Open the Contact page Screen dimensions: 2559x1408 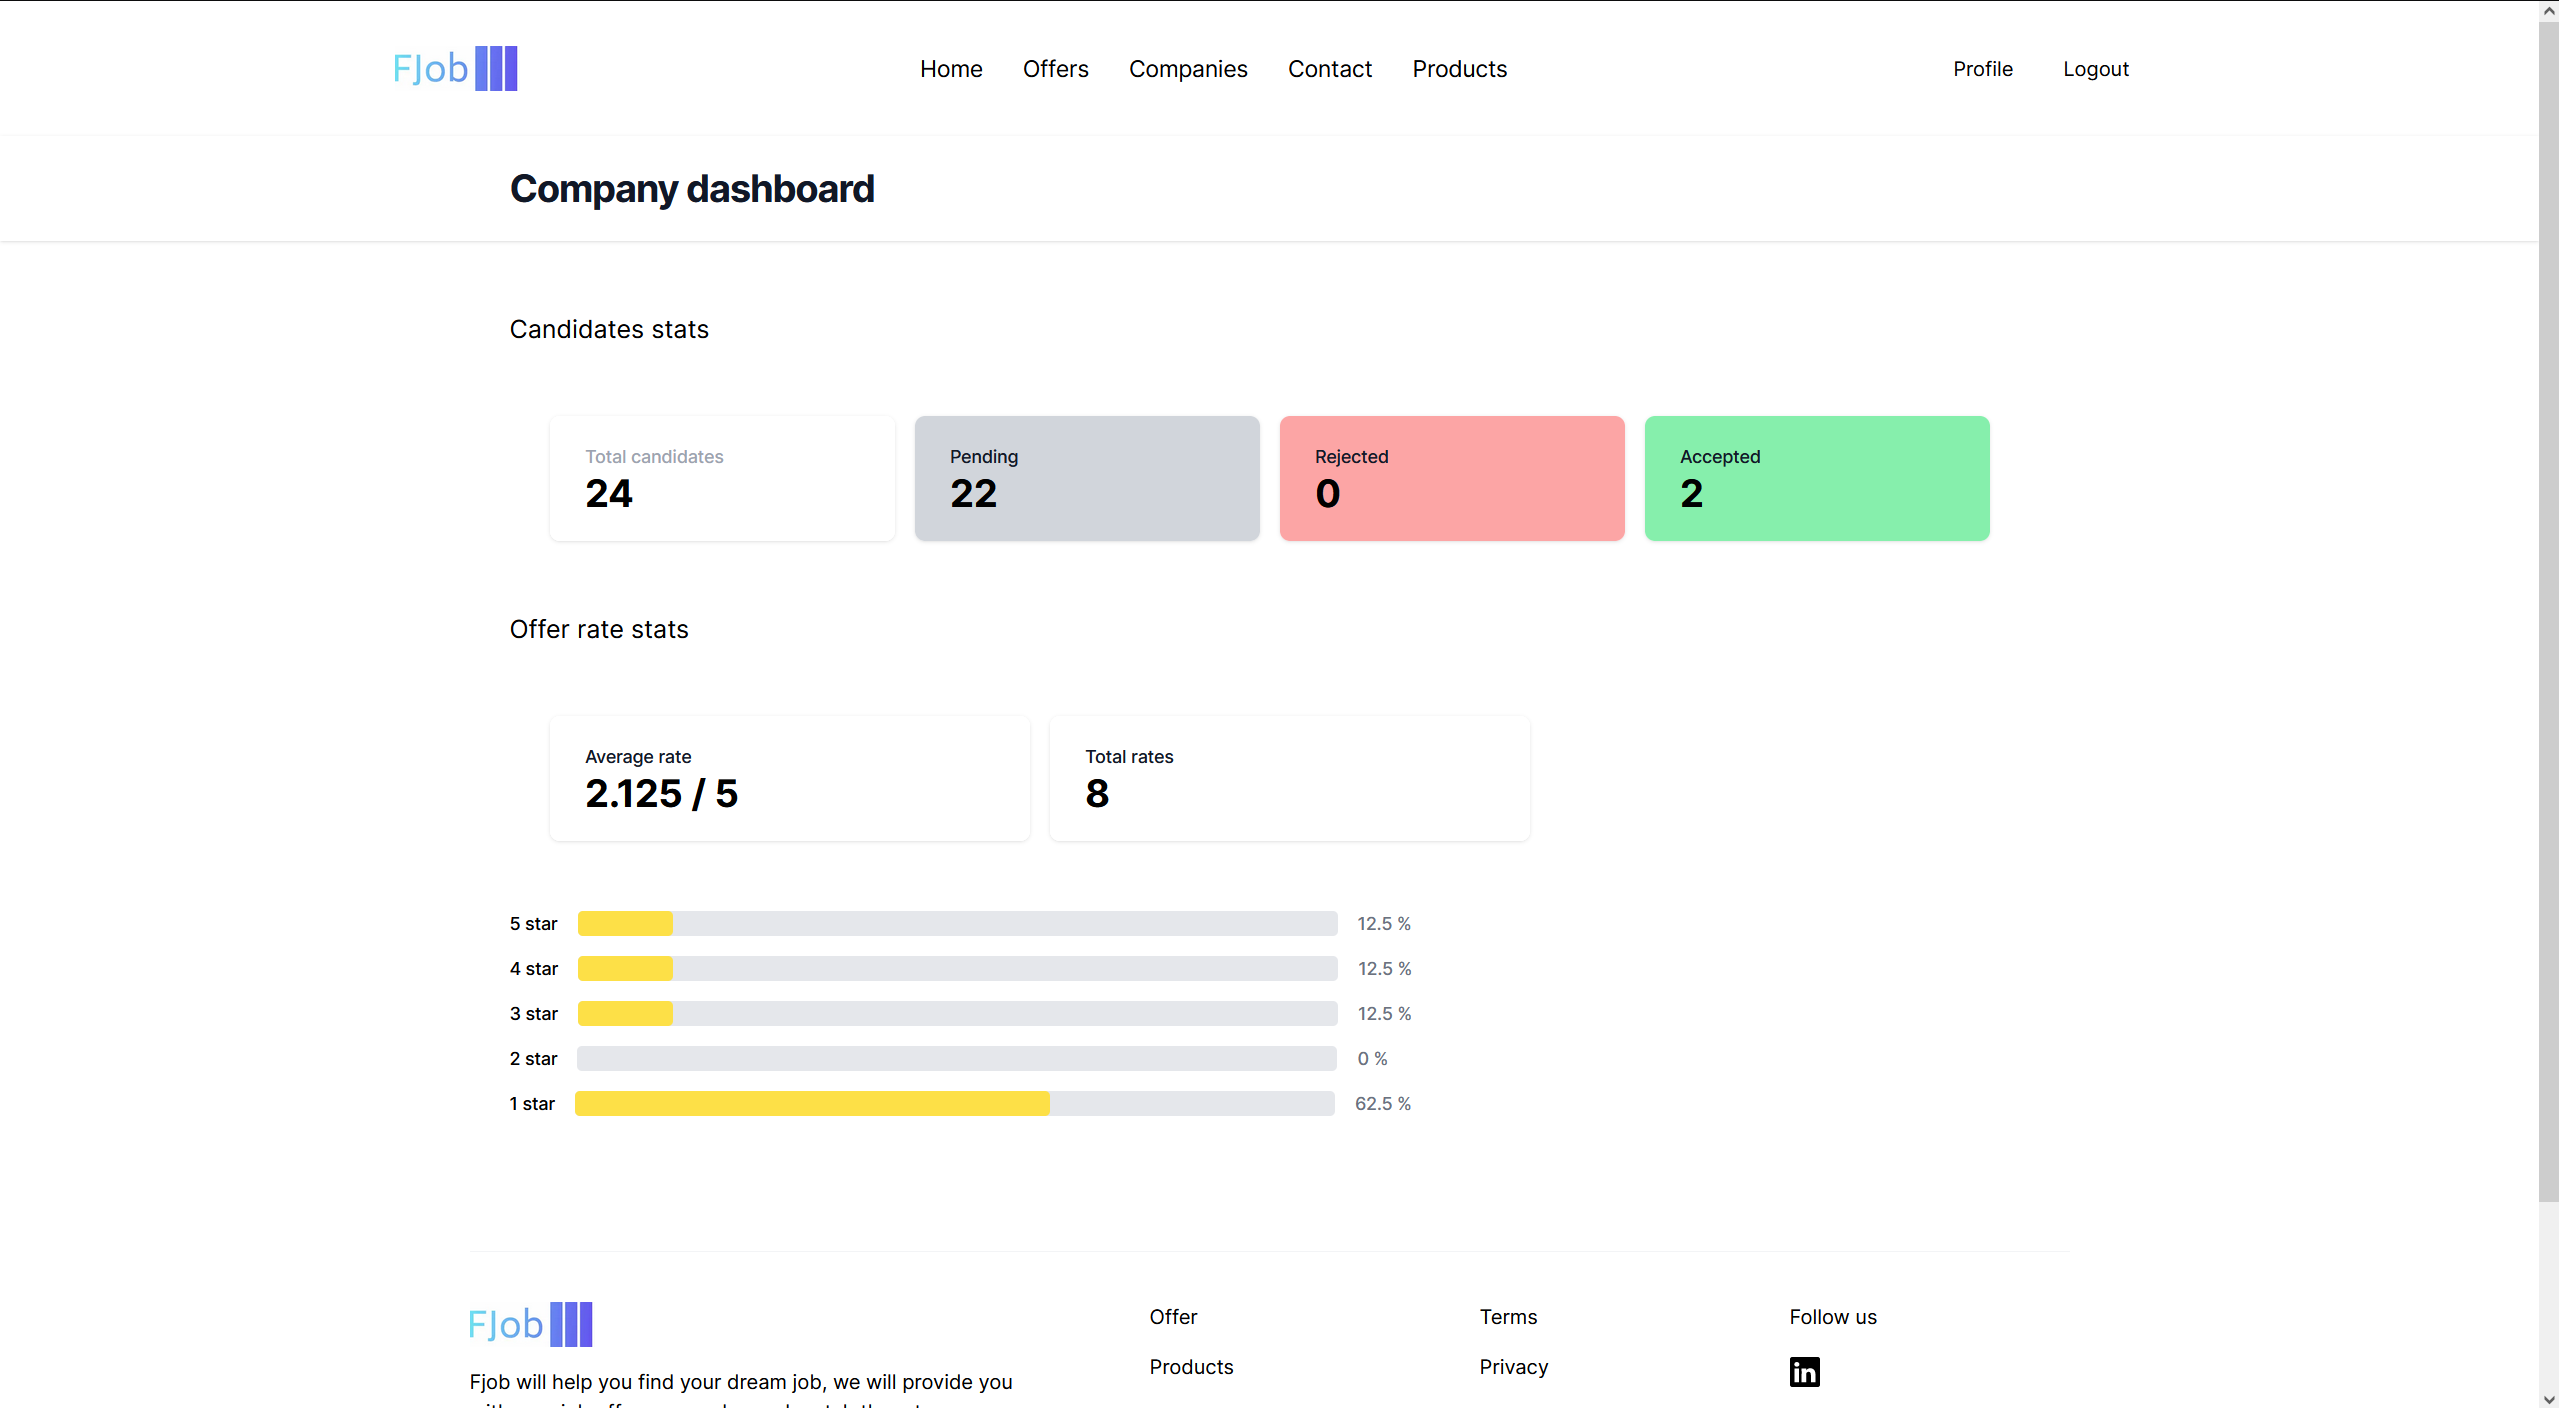click(1329, 69)
